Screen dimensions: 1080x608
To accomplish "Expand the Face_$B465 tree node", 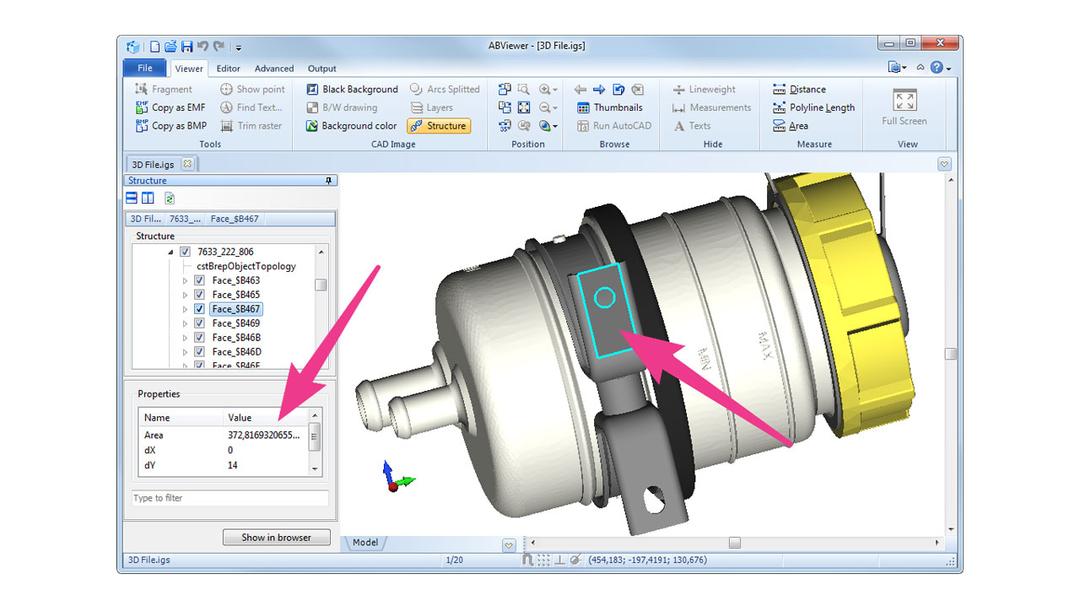I will click(185, 295).
